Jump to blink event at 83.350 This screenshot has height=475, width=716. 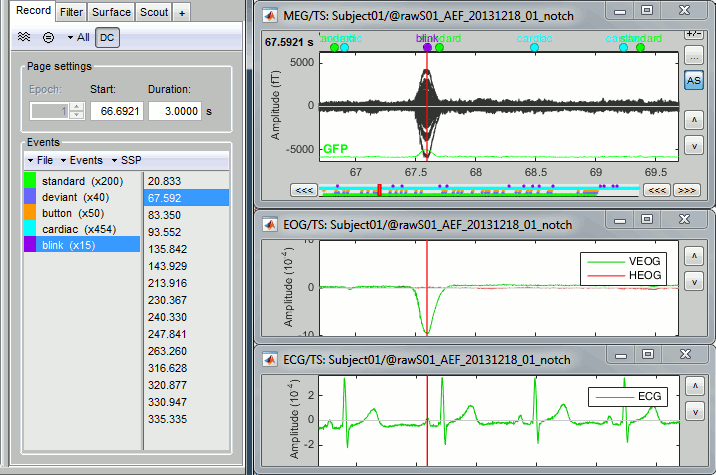[164, 215]
